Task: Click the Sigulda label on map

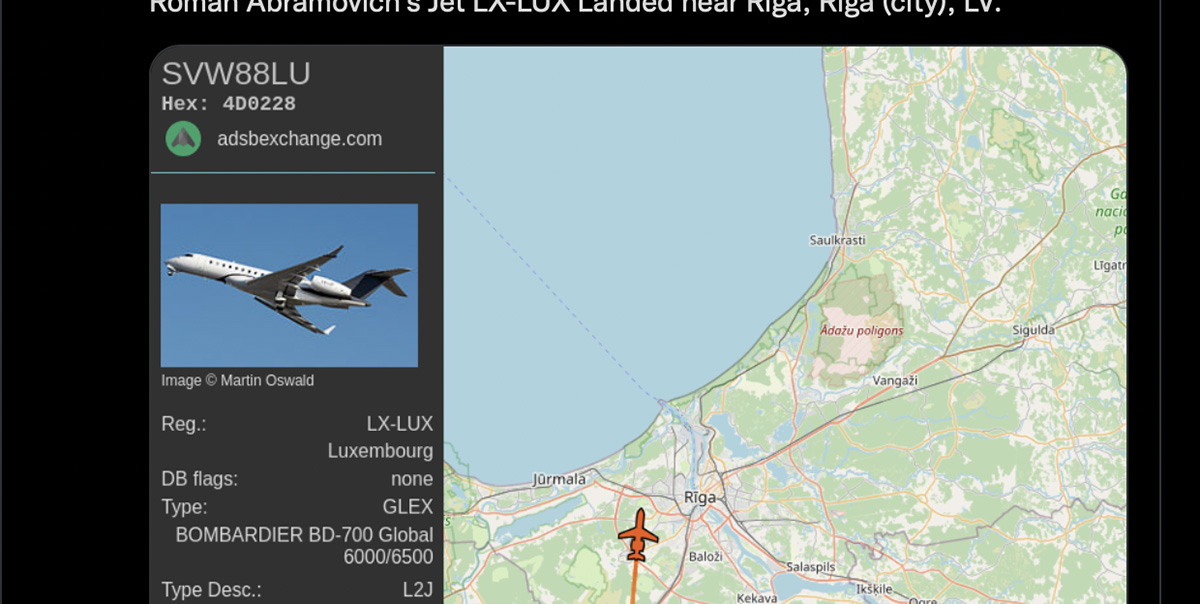Action: pyautogui.click(x=1033, y=329)
